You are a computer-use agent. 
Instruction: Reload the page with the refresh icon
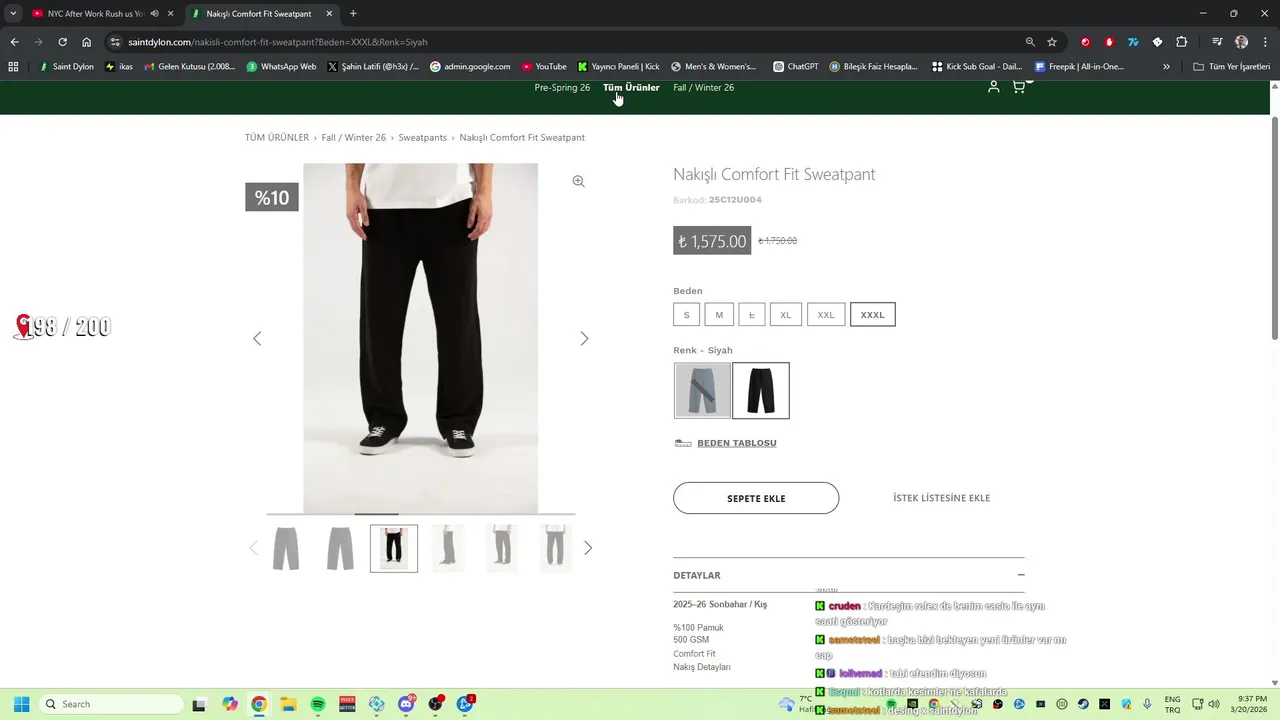(x=62, y=42)
